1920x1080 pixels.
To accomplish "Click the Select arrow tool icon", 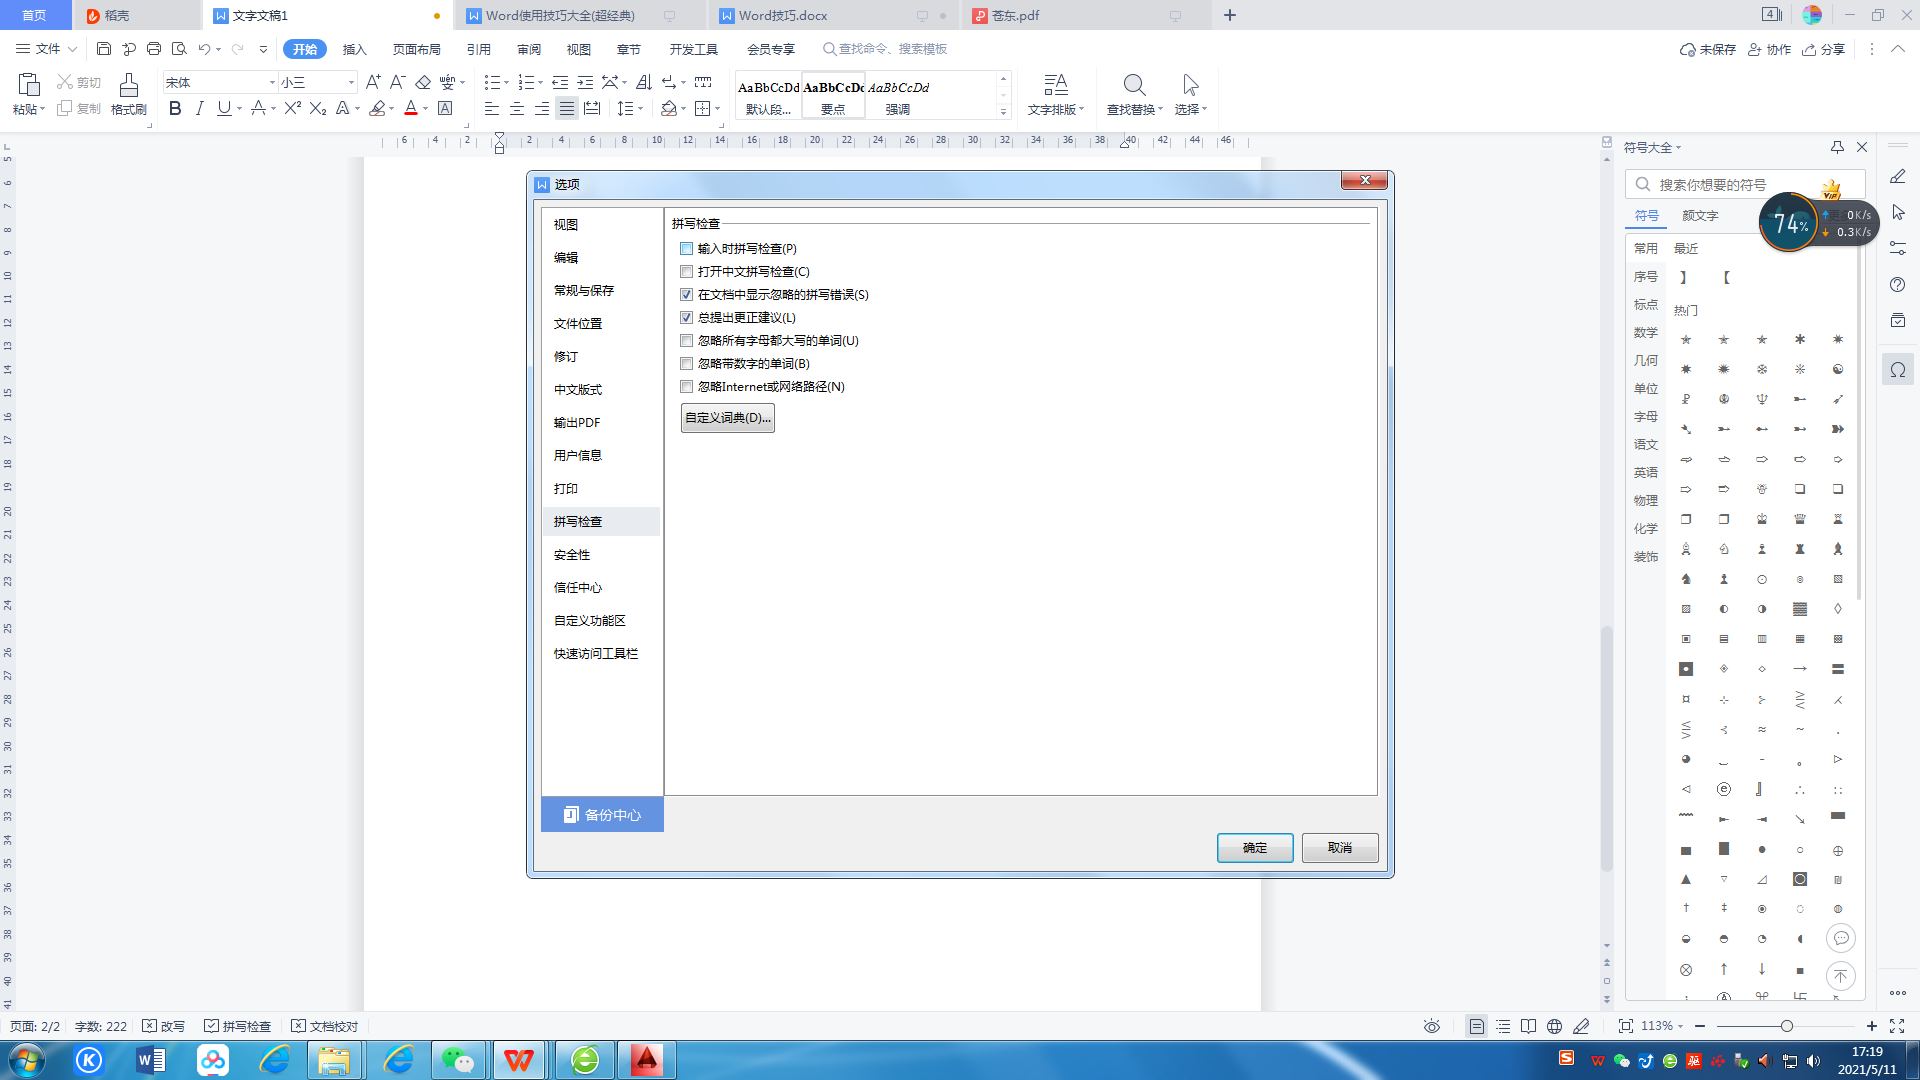I will pos(1190,85).
